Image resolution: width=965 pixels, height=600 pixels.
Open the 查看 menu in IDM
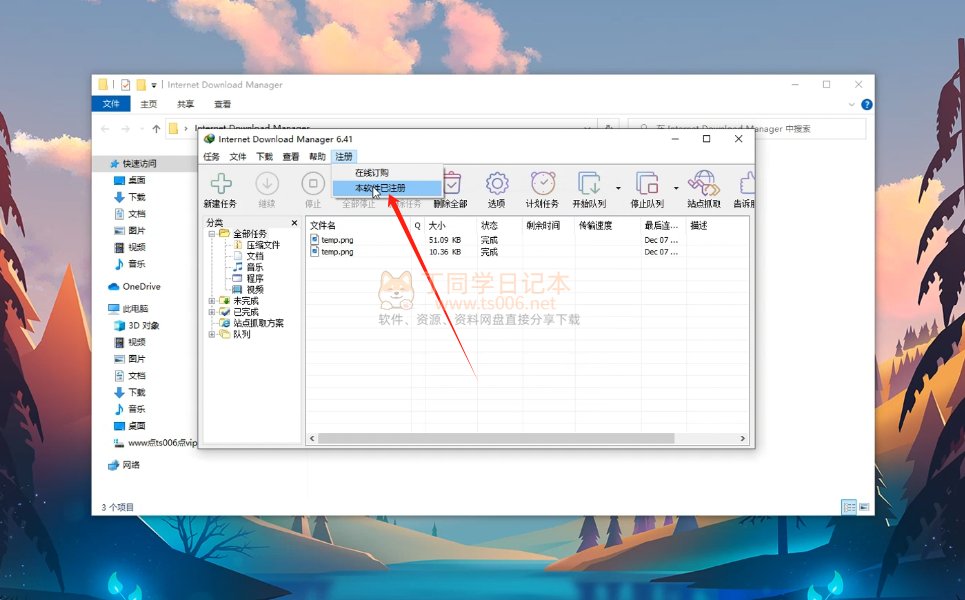[291, 156]
